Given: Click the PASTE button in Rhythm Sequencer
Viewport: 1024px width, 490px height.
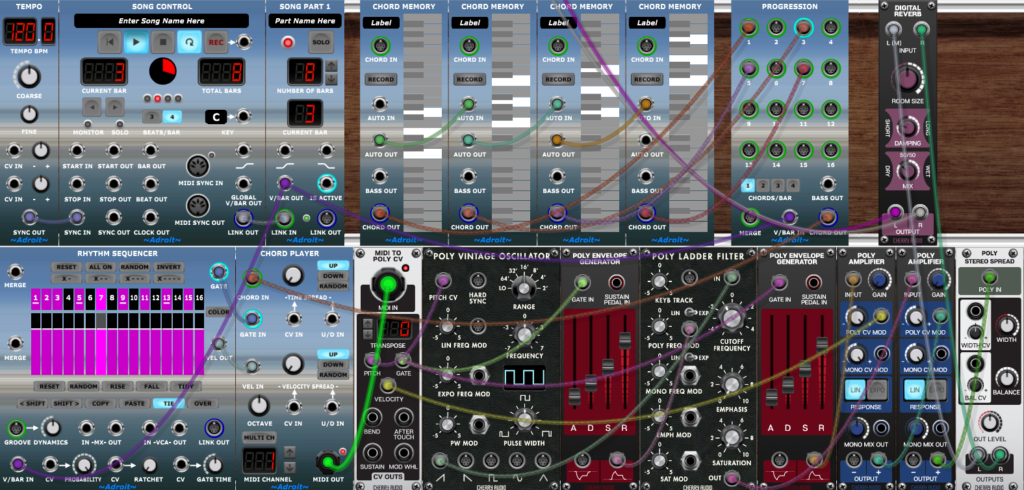Looking at the screenshot, I should [x=135, y=403].
